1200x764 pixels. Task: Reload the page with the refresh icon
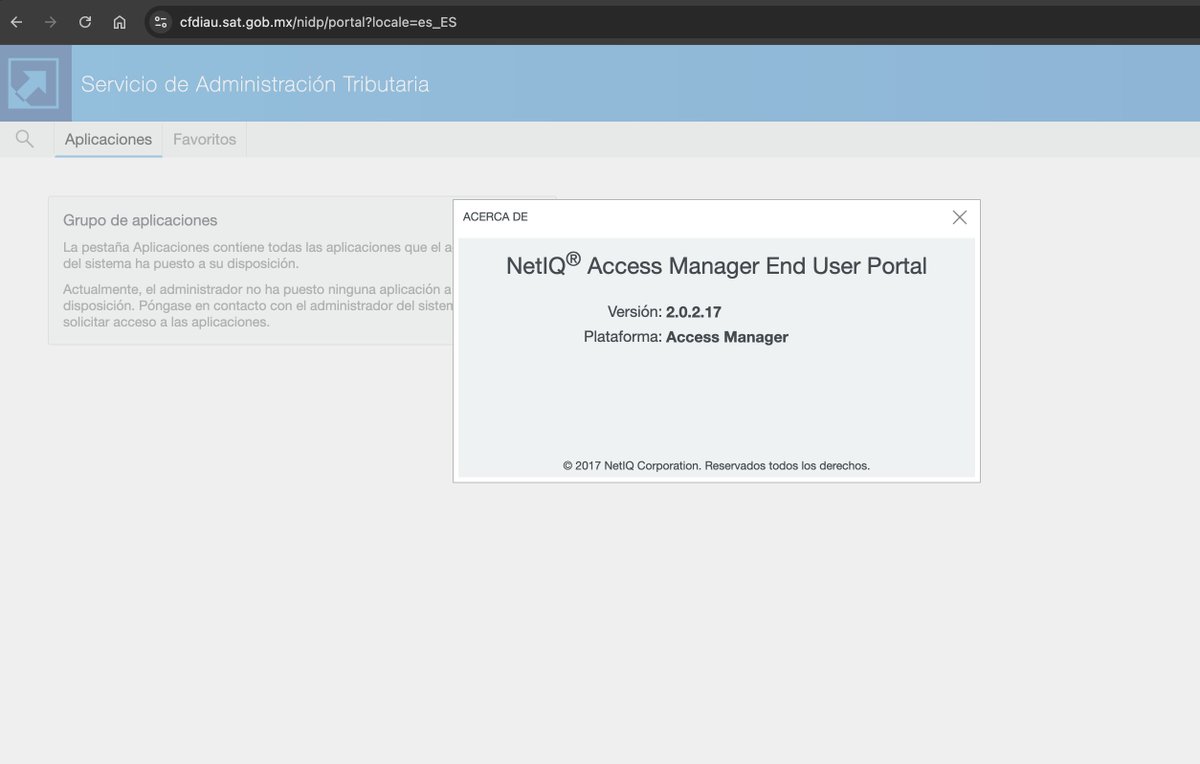pyautogui.click(x=85, y=22)
